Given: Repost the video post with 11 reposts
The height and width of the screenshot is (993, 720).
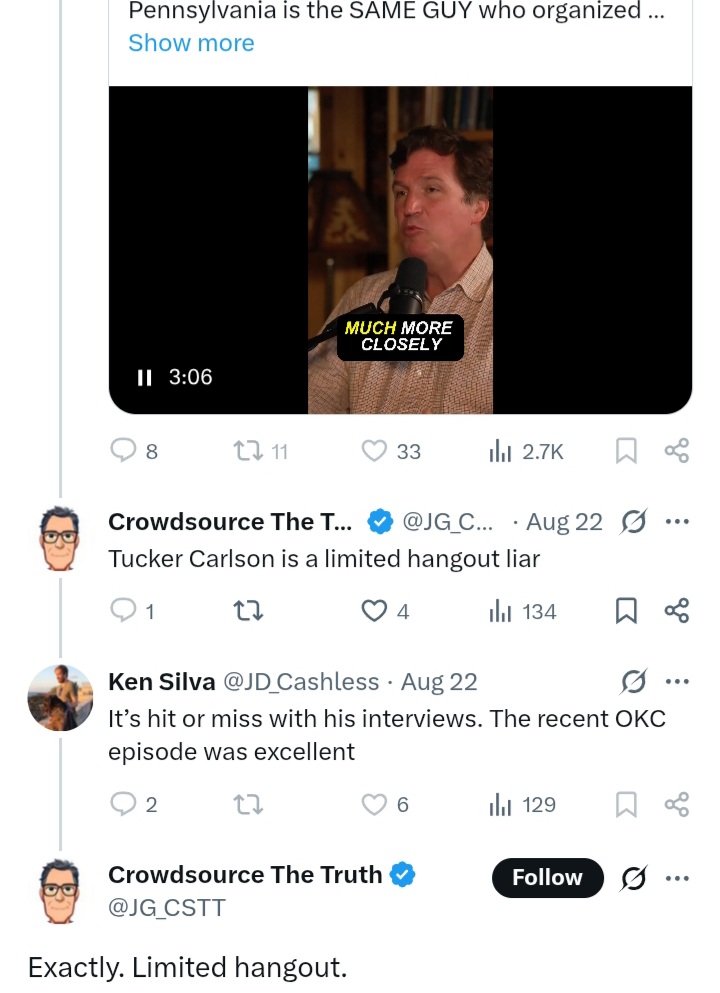Looking at the screenshot, I should (247, 452).
